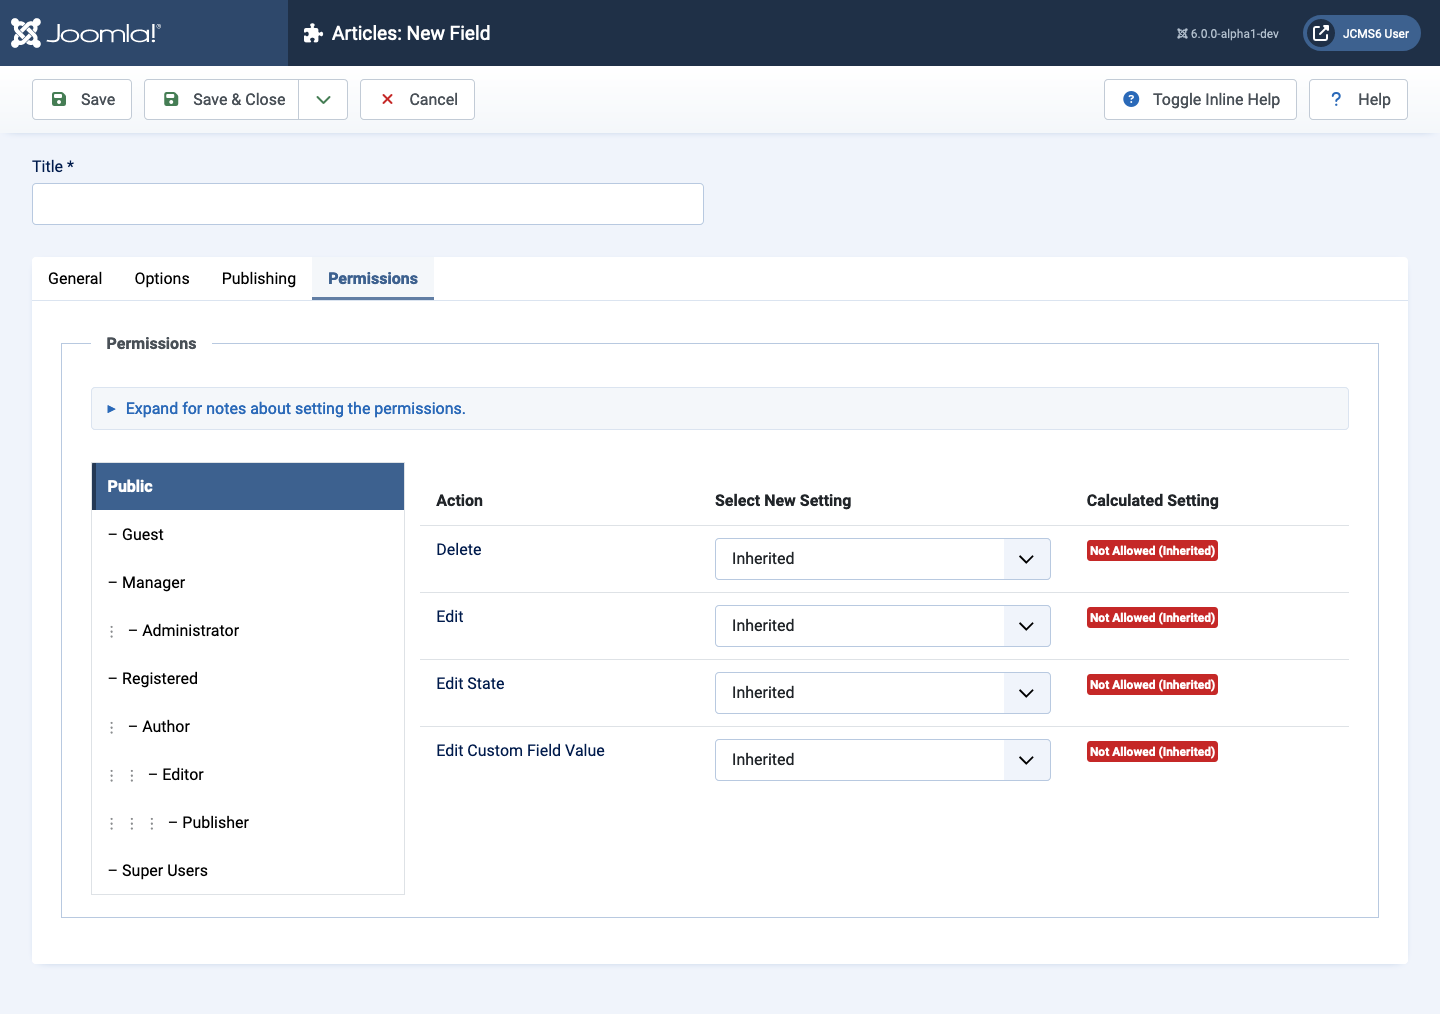
Task: Click the JCMS6 User external link icon
Action: point(1321,33)
